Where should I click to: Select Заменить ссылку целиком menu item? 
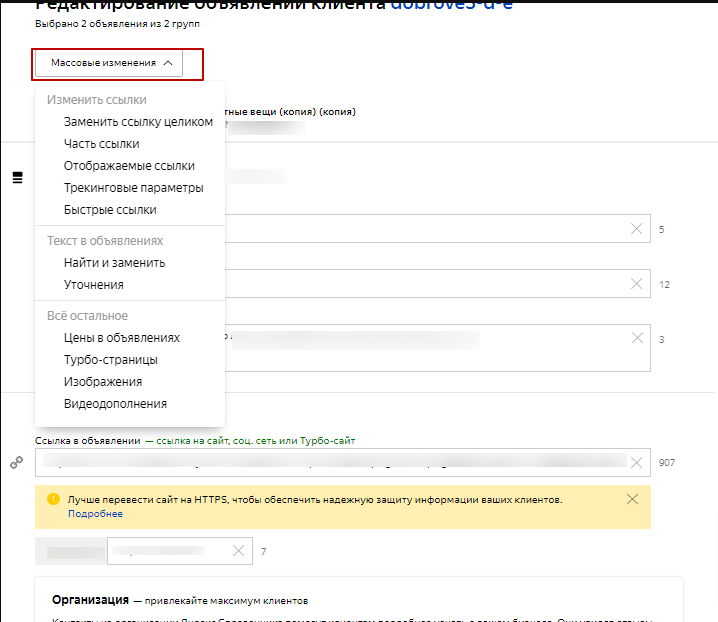[x=138, y=122]
